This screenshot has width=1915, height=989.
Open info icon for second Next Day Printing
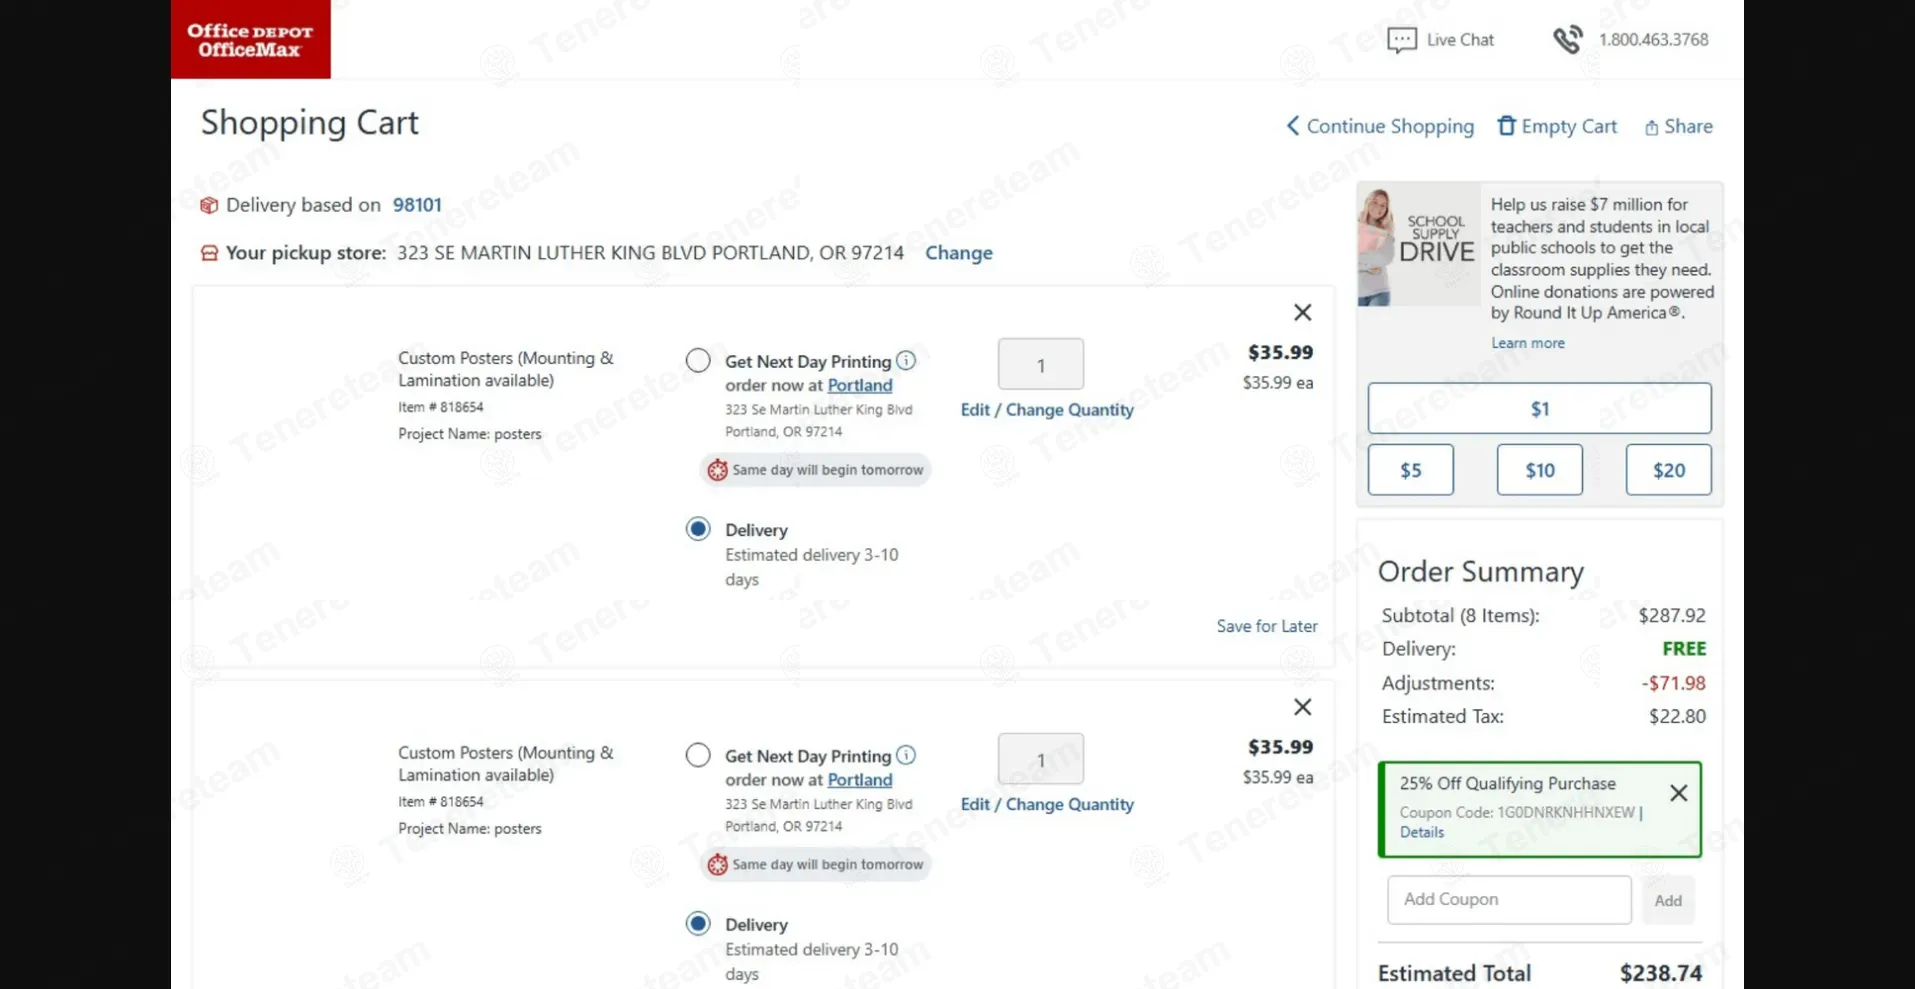905,755
